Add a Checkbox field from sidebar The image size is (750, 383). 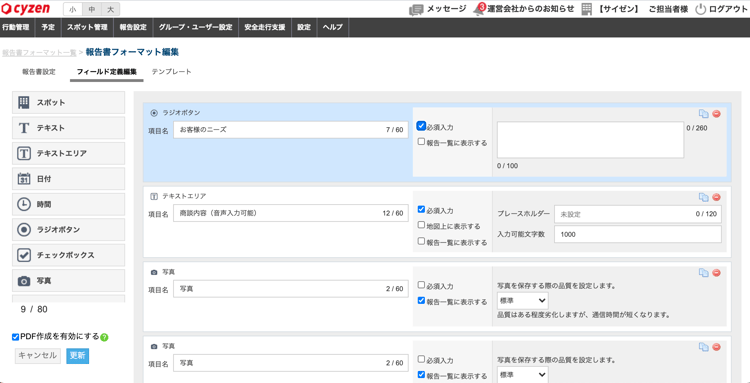click(68, 255)
